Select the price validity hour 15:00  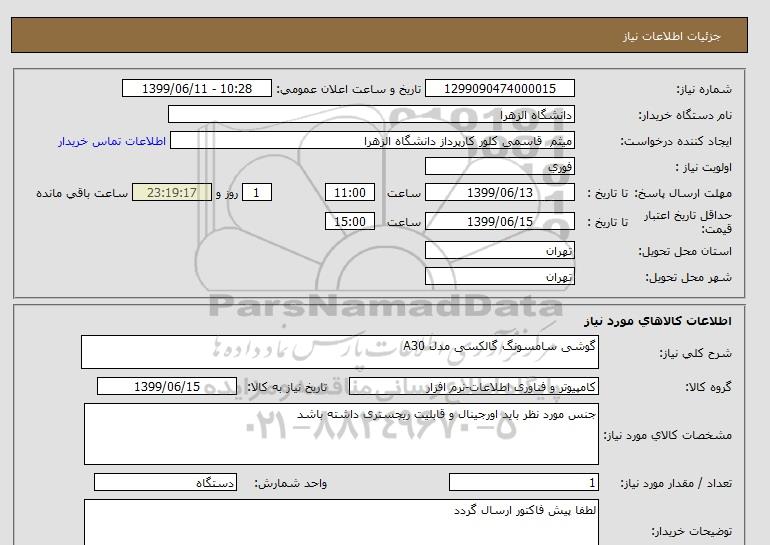pyautogui.click(x=350, y=221)
